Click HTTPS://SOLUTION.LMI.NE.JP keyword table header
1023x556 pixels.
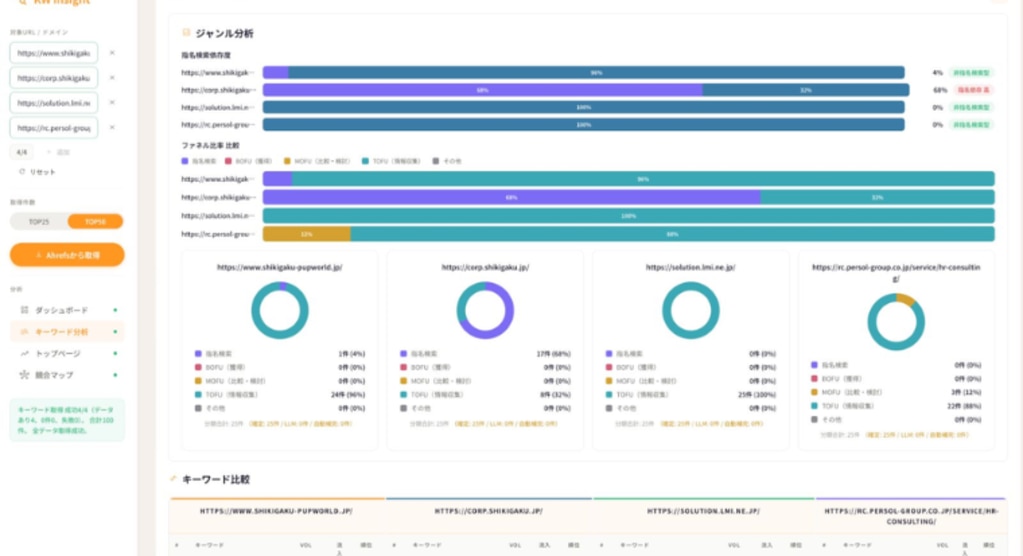pyautogui.click(x=703, y=511)
